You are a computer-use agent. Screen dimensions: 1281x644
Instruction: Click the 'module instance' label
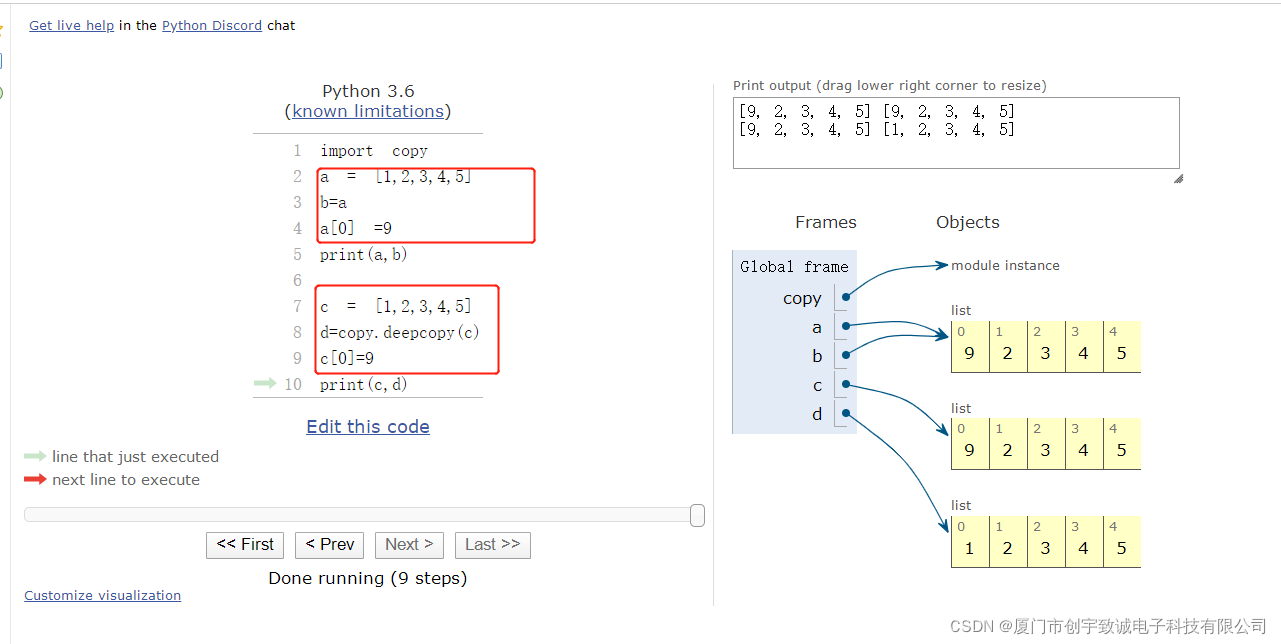pyautogui.click(x=1003, y=265)
